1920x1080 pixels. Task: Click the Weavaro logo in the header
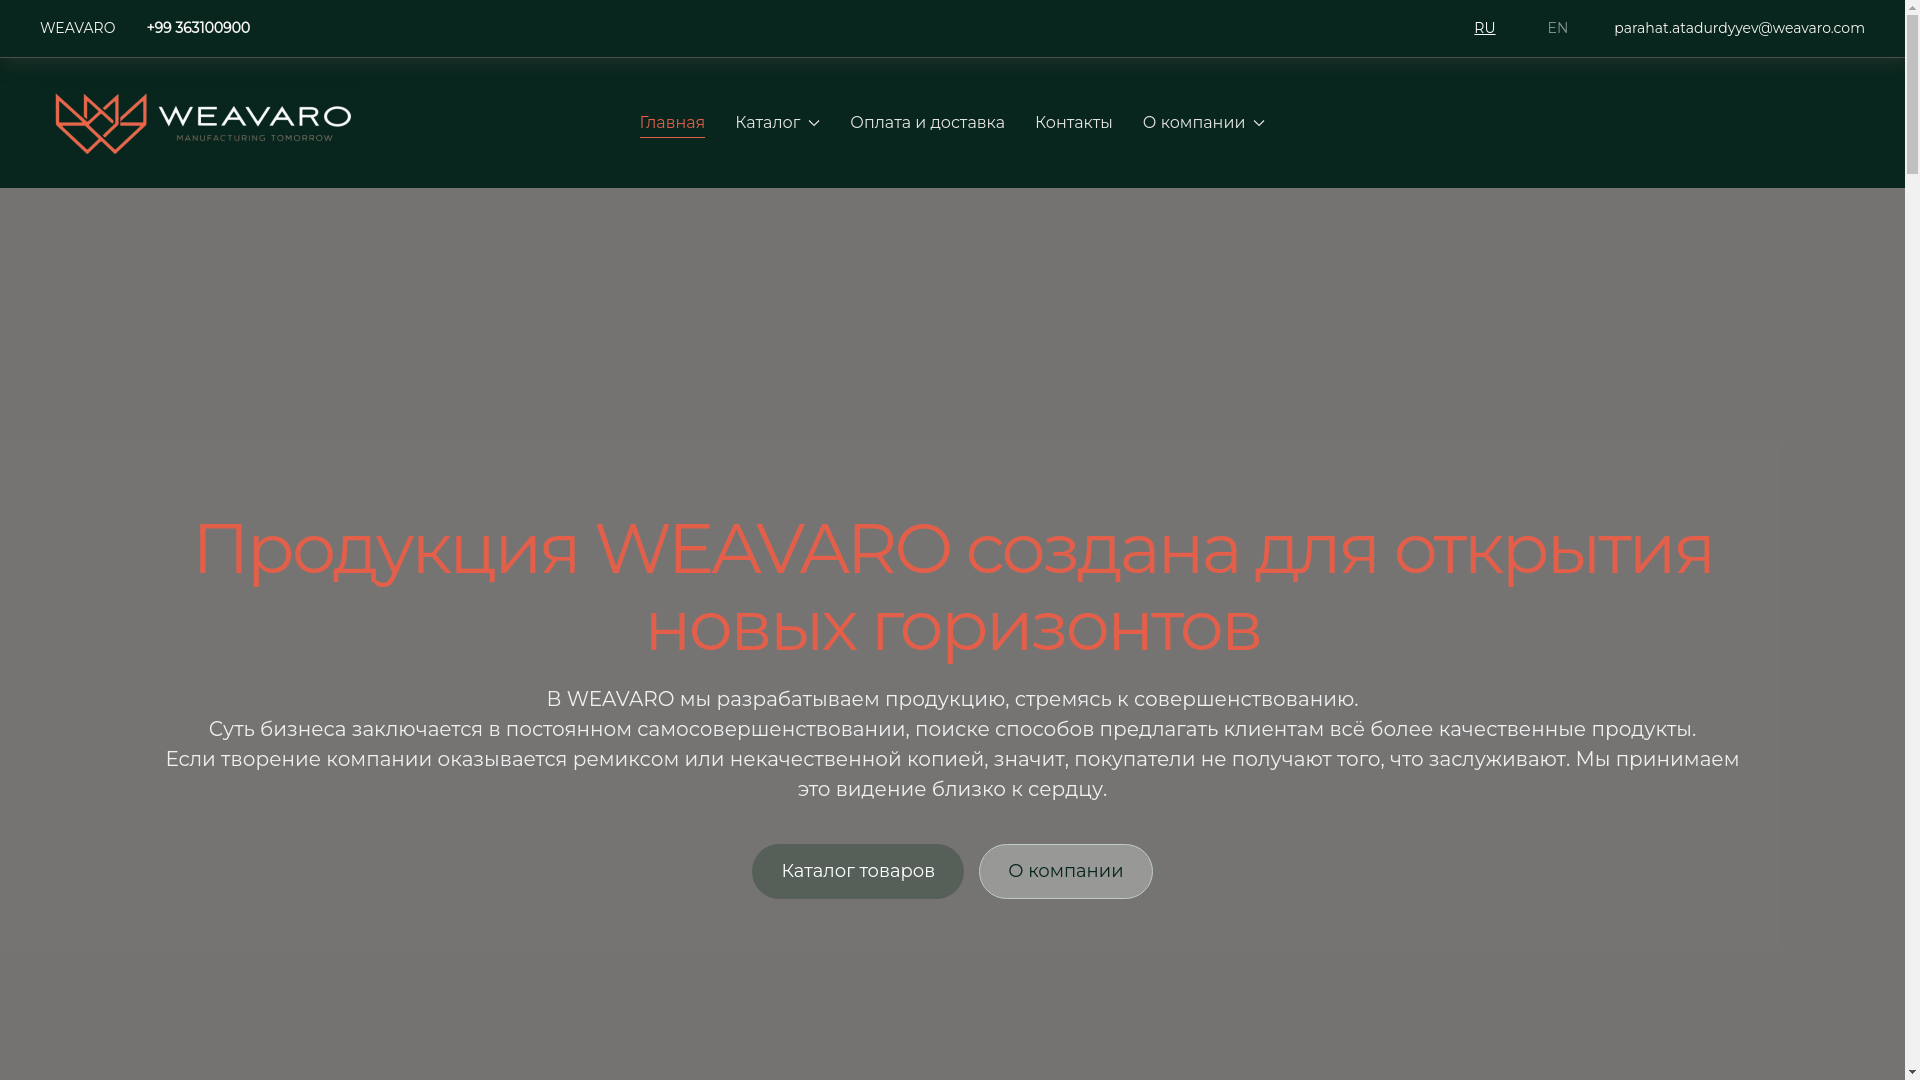tap(203, 123)
